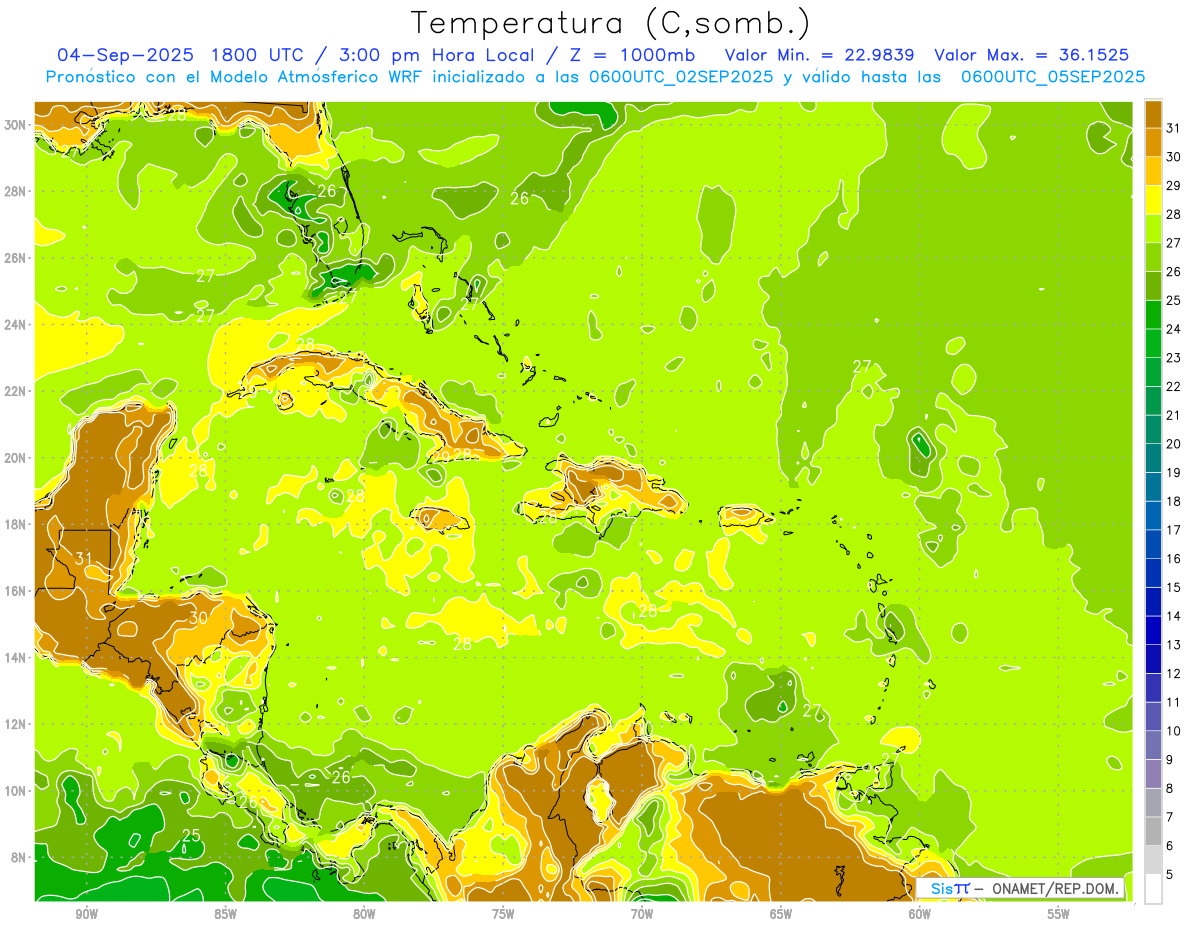Click legend scale value 8

pyautogui.click(x=1170, y=789)
